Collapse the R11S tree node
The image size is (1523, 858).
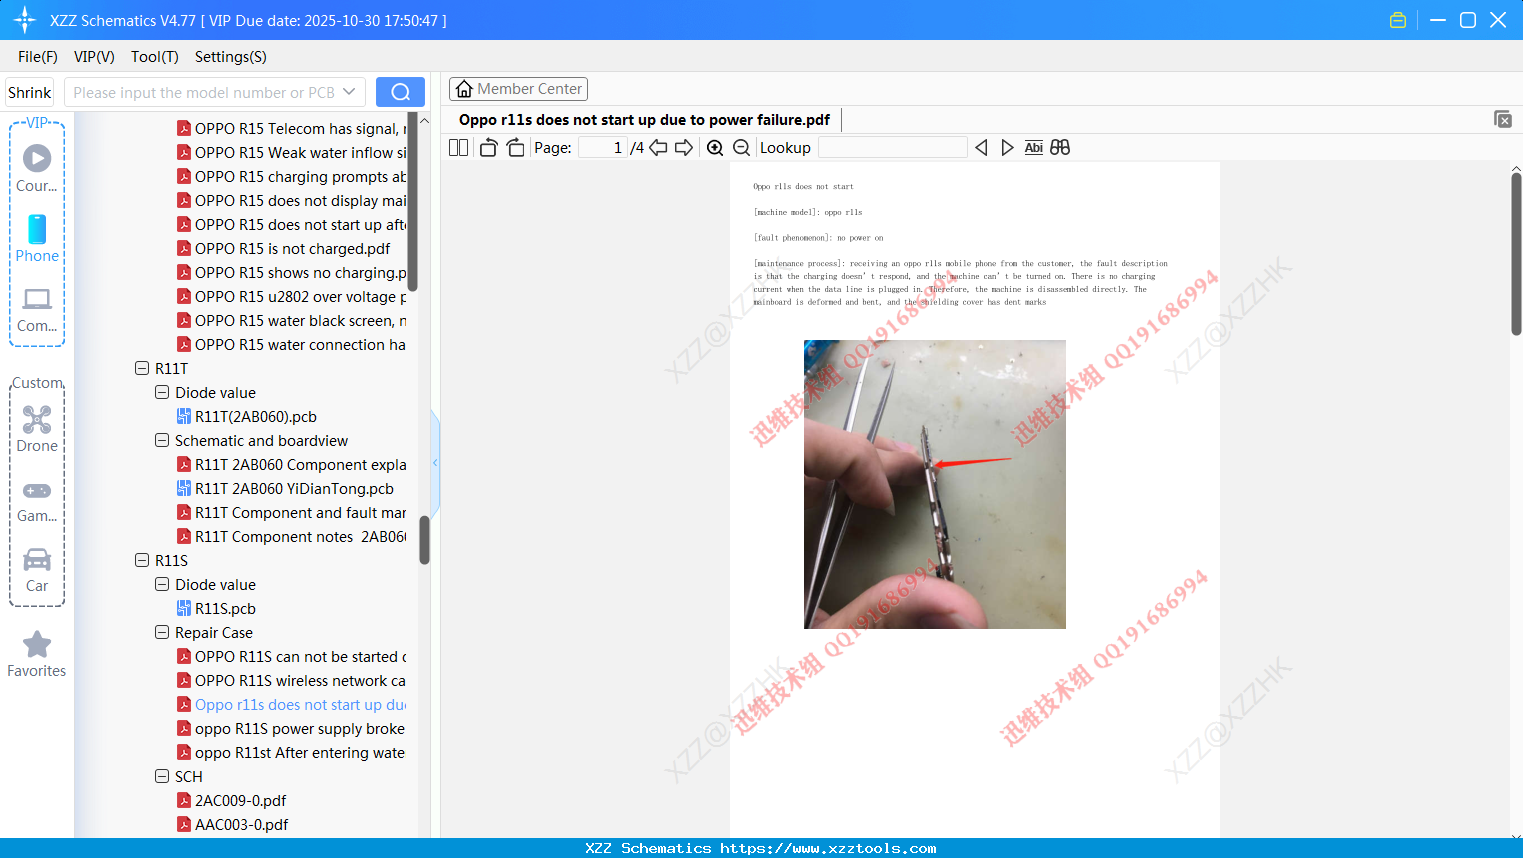click(x=142, y=560)
